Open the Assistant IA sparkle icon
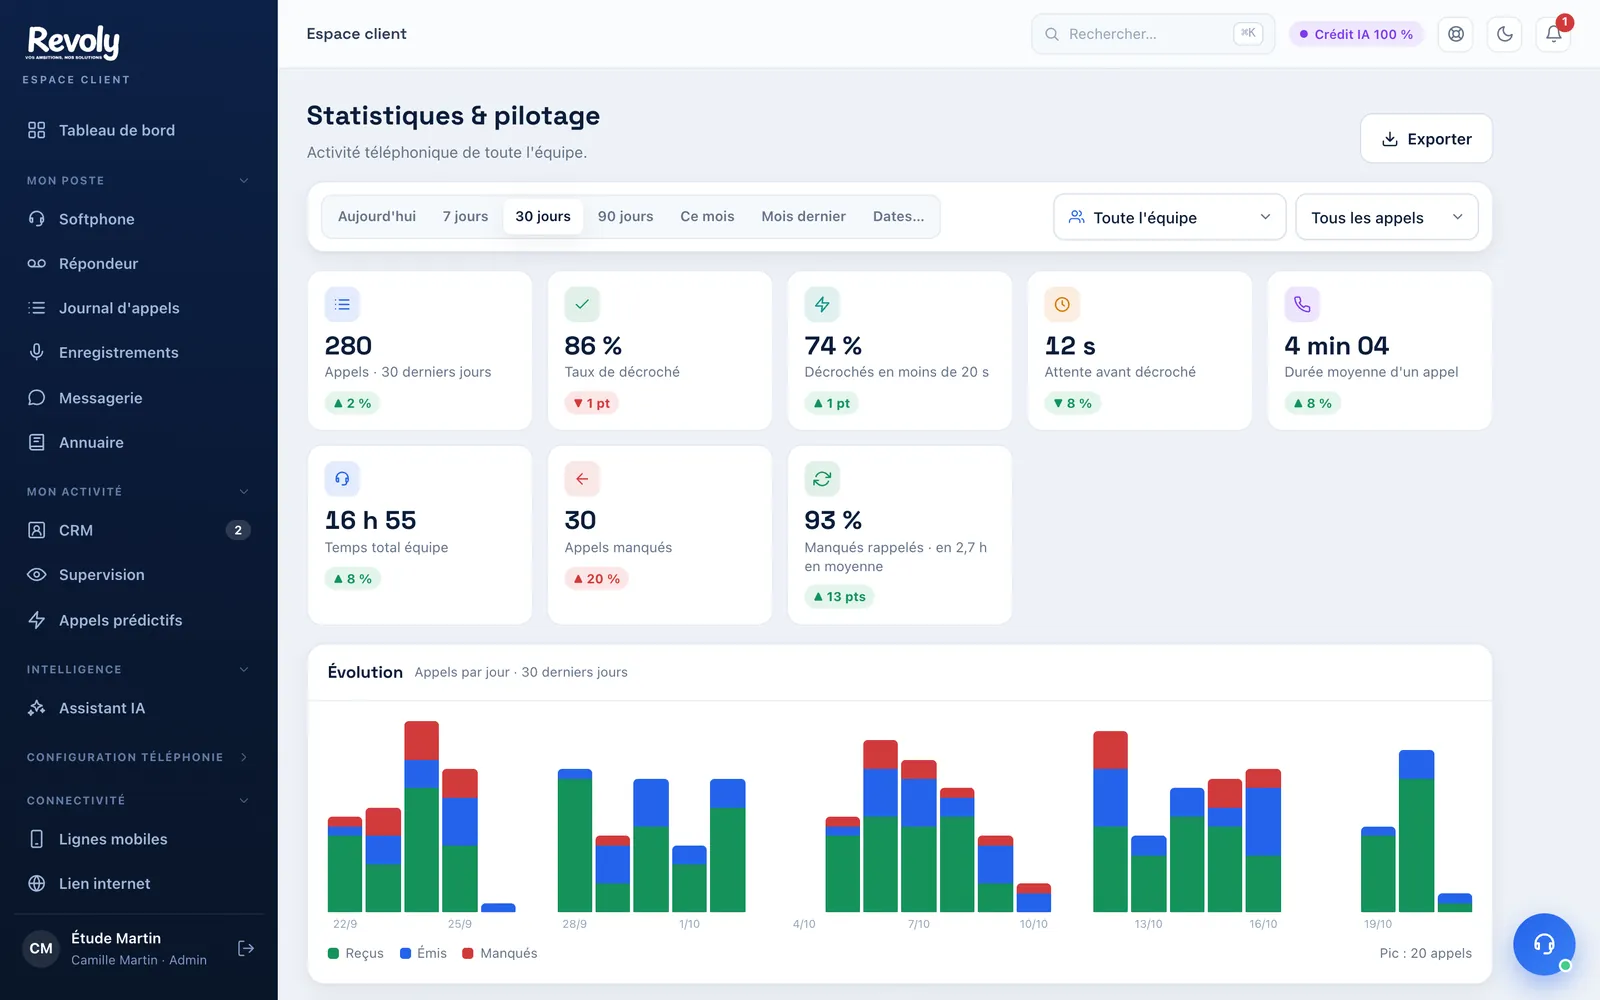The image size is (1600, 1000). 37,708
